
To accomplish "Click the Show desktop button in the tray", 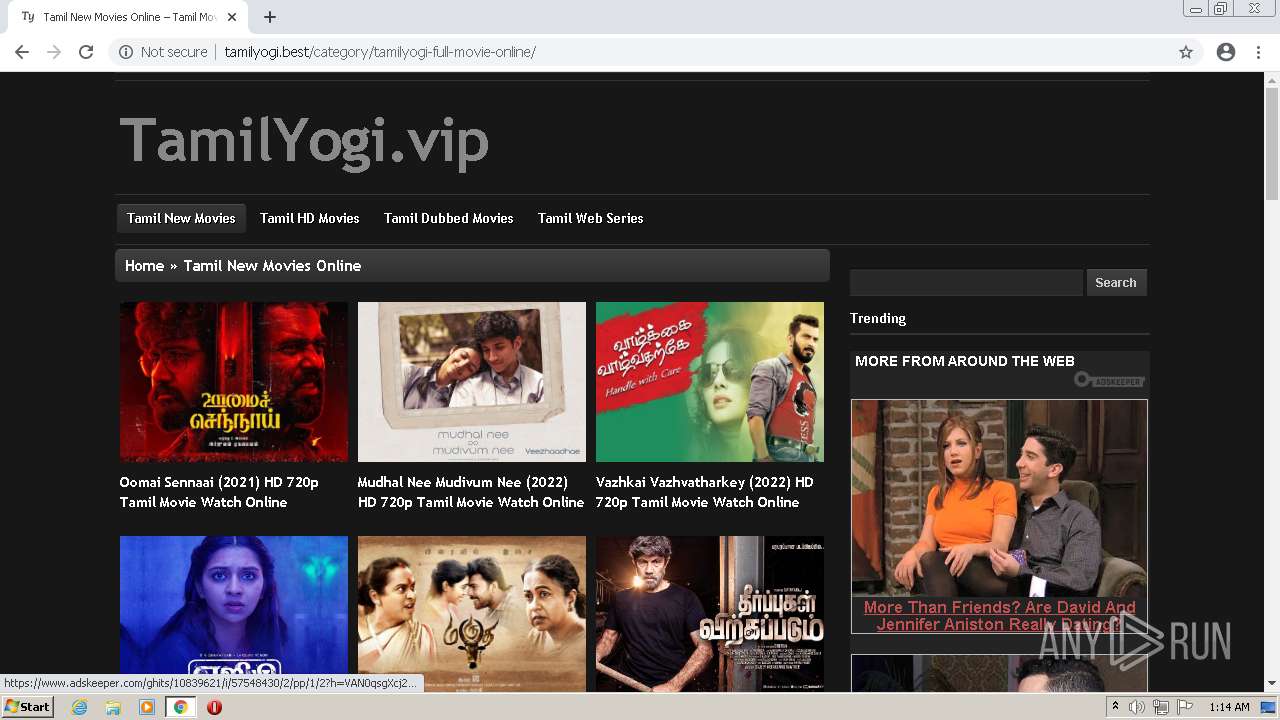I will [x=1268, y=707].
